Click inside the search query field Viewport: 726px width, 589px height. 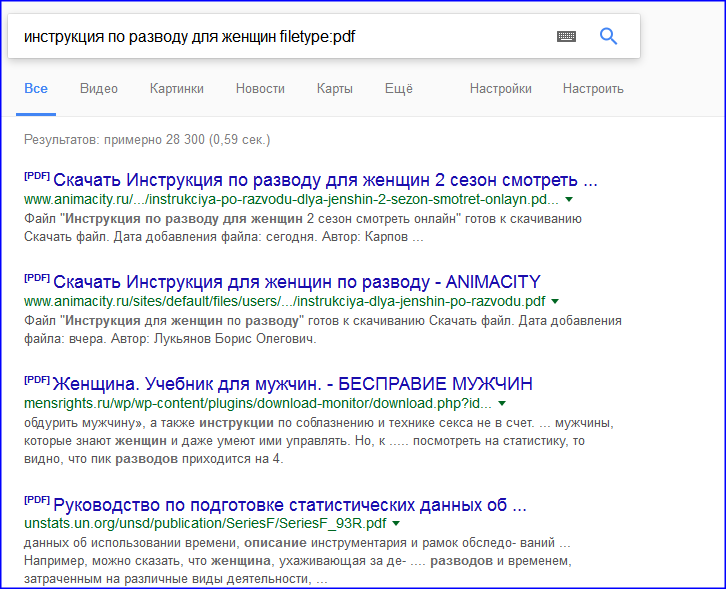(x=280, y=37)
